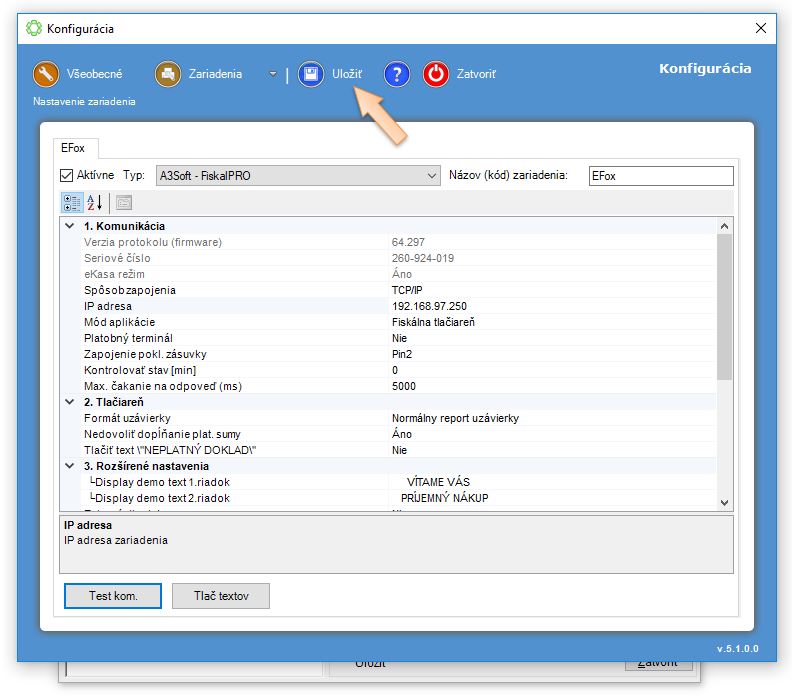
Task: Click the red Zatvoriť power icon
Action: pos(436,74)
